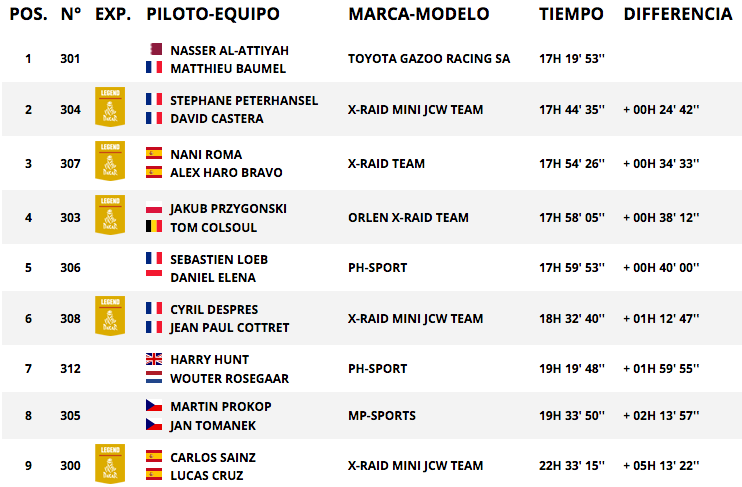Click the Dutch flag beside Wouter Rosegaar
This screenshot has width=742, height=487.
point(154,377)
